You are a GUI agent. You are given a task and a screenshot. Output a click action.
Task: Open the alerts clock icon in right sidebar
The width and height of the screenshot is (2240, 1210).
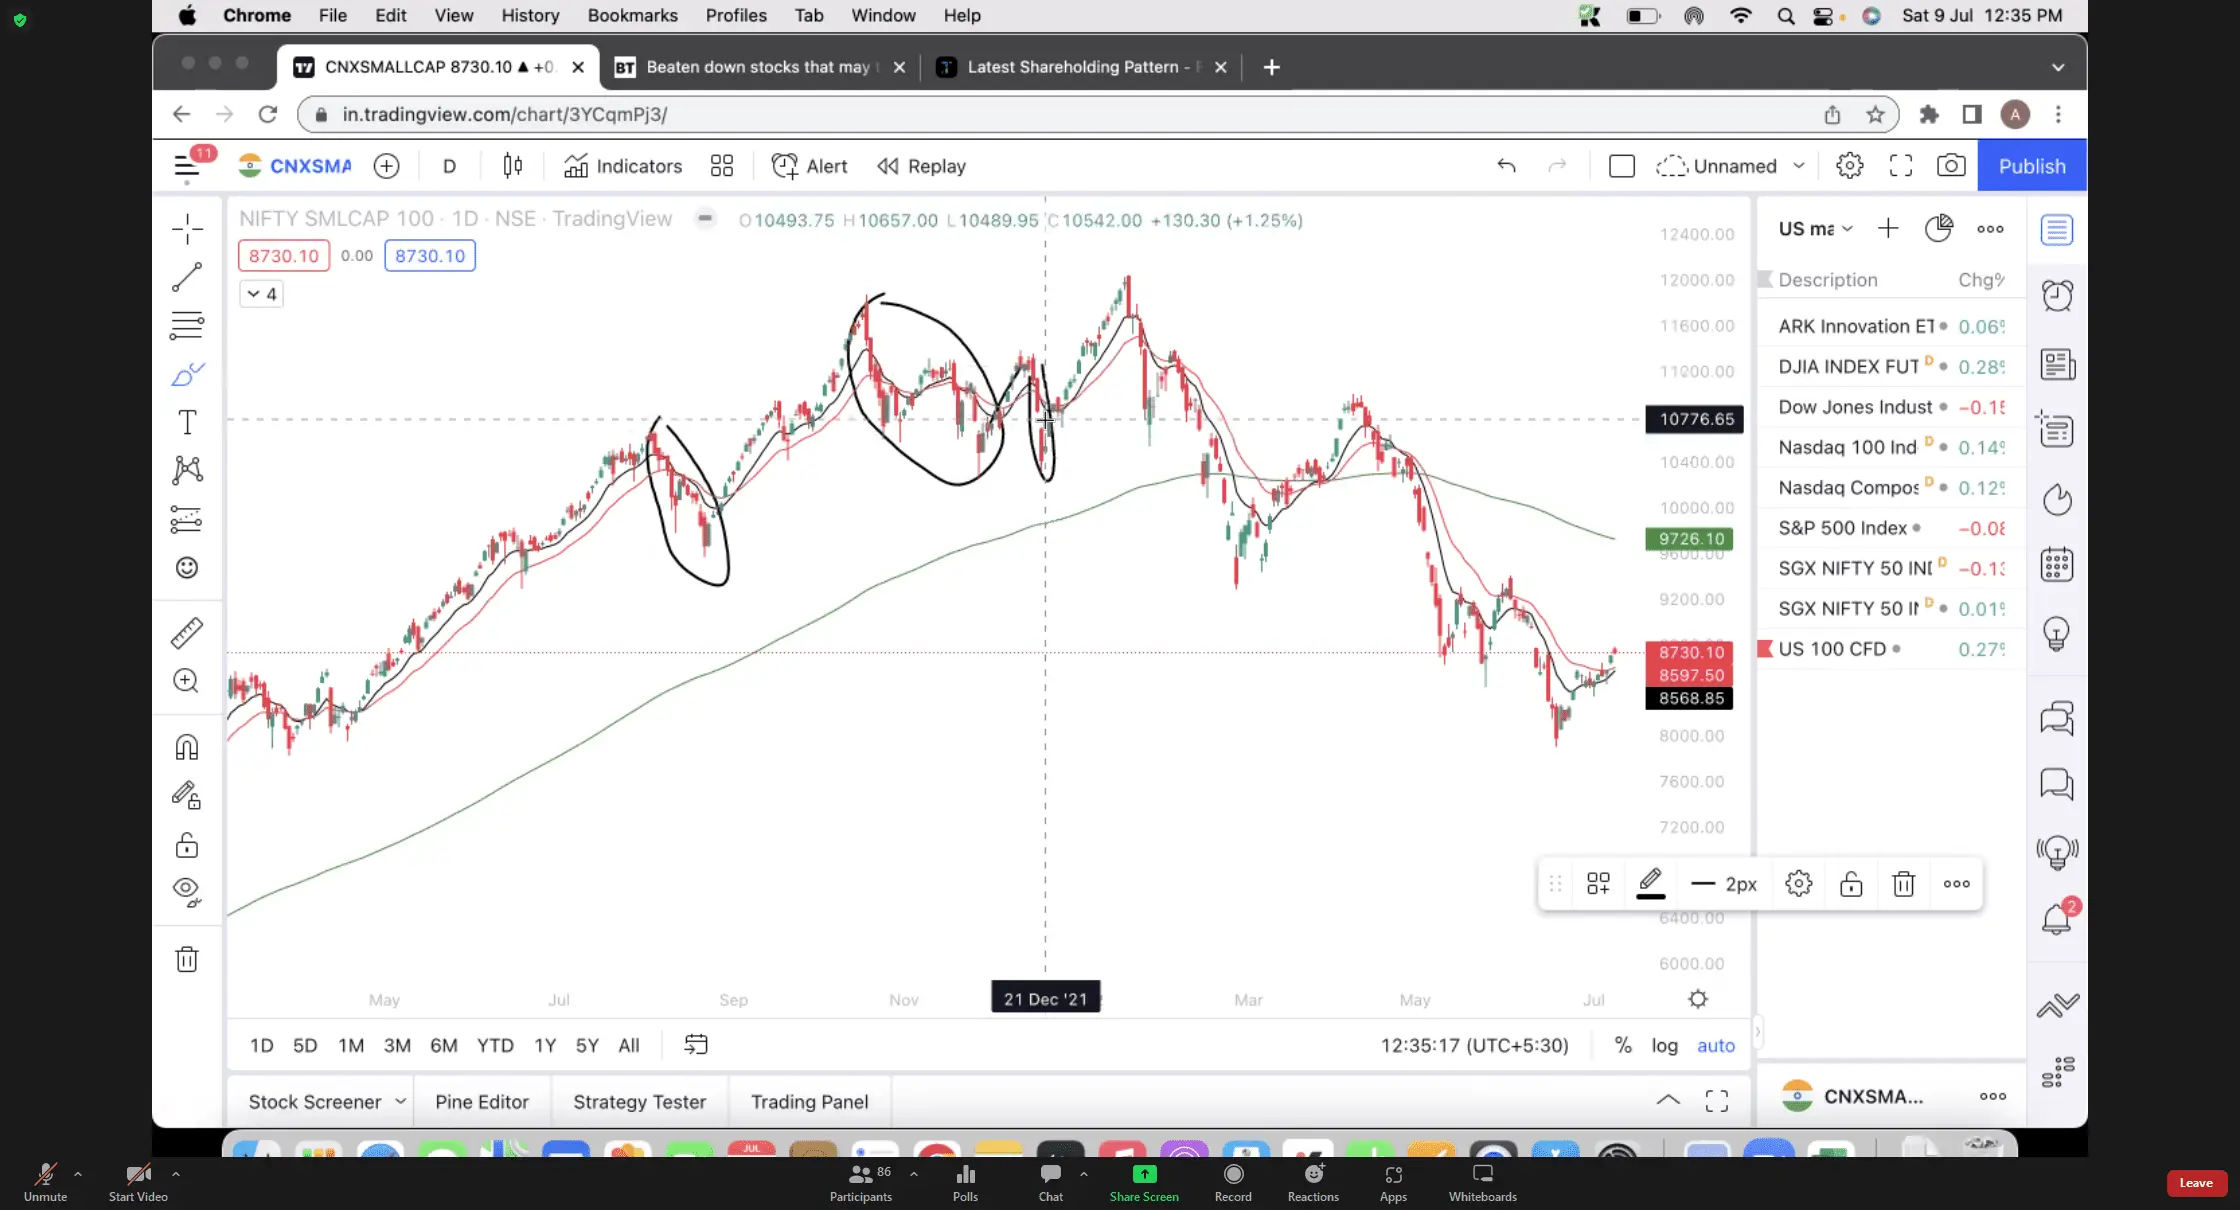(x=2057, y=295)
